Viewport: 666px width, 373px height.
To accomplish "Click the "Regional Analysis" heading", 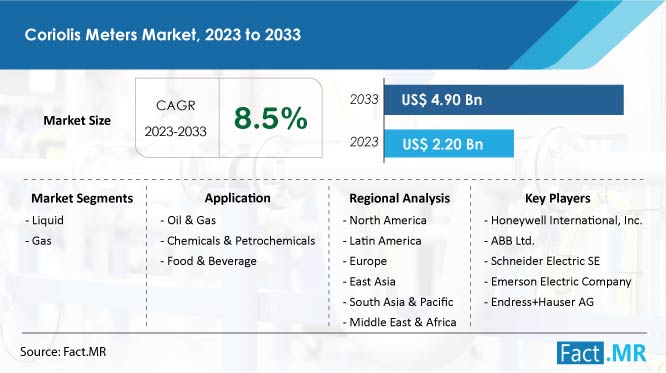I will click(400, 198).
